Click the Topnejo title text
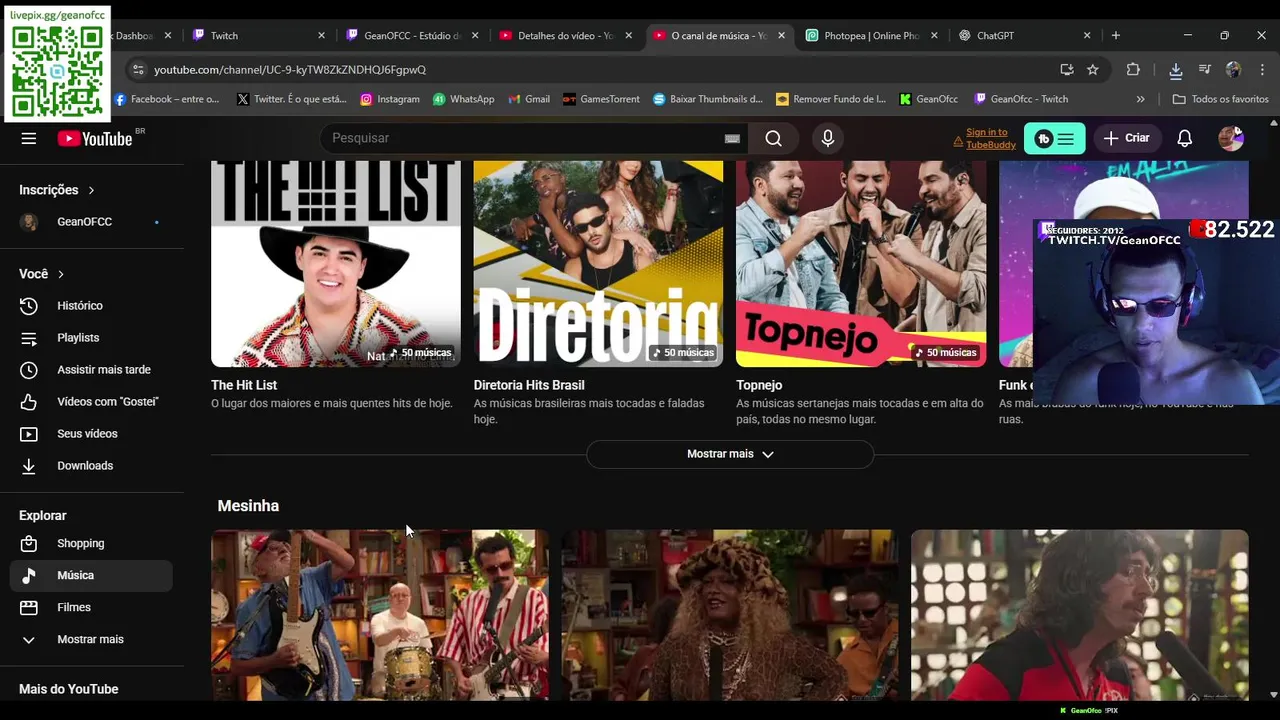Screen dimensions: 1280x720 pyautogui.click(x=759, y=385)
